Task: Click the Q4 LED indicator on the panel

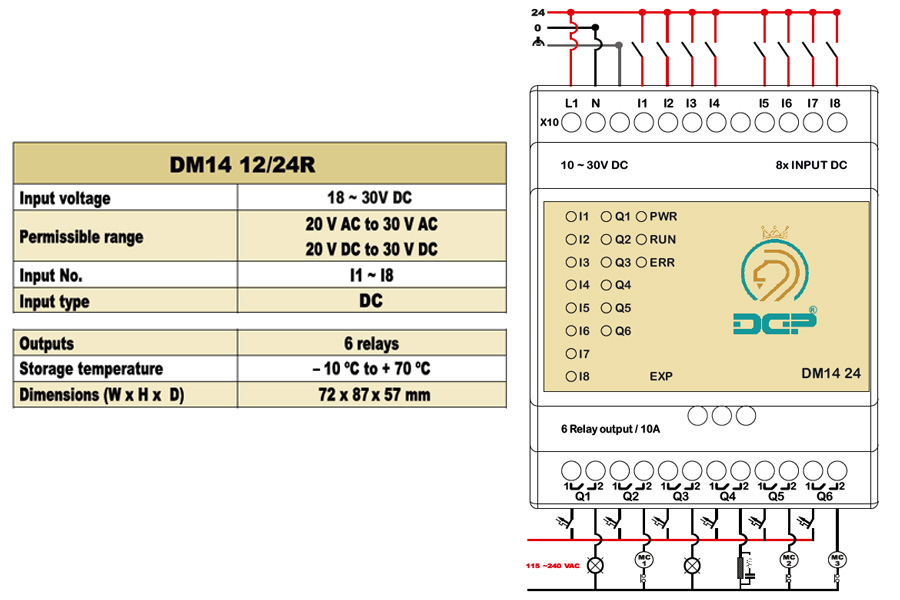Action: click(x=606, y=285)
